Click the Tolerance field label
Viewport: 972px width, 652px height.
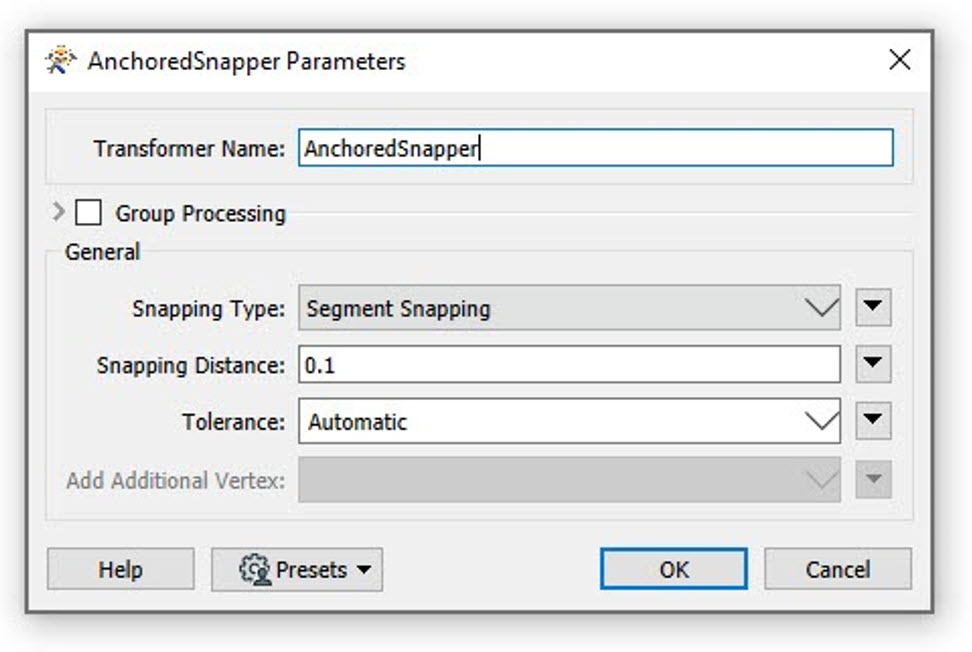point(233,422)
